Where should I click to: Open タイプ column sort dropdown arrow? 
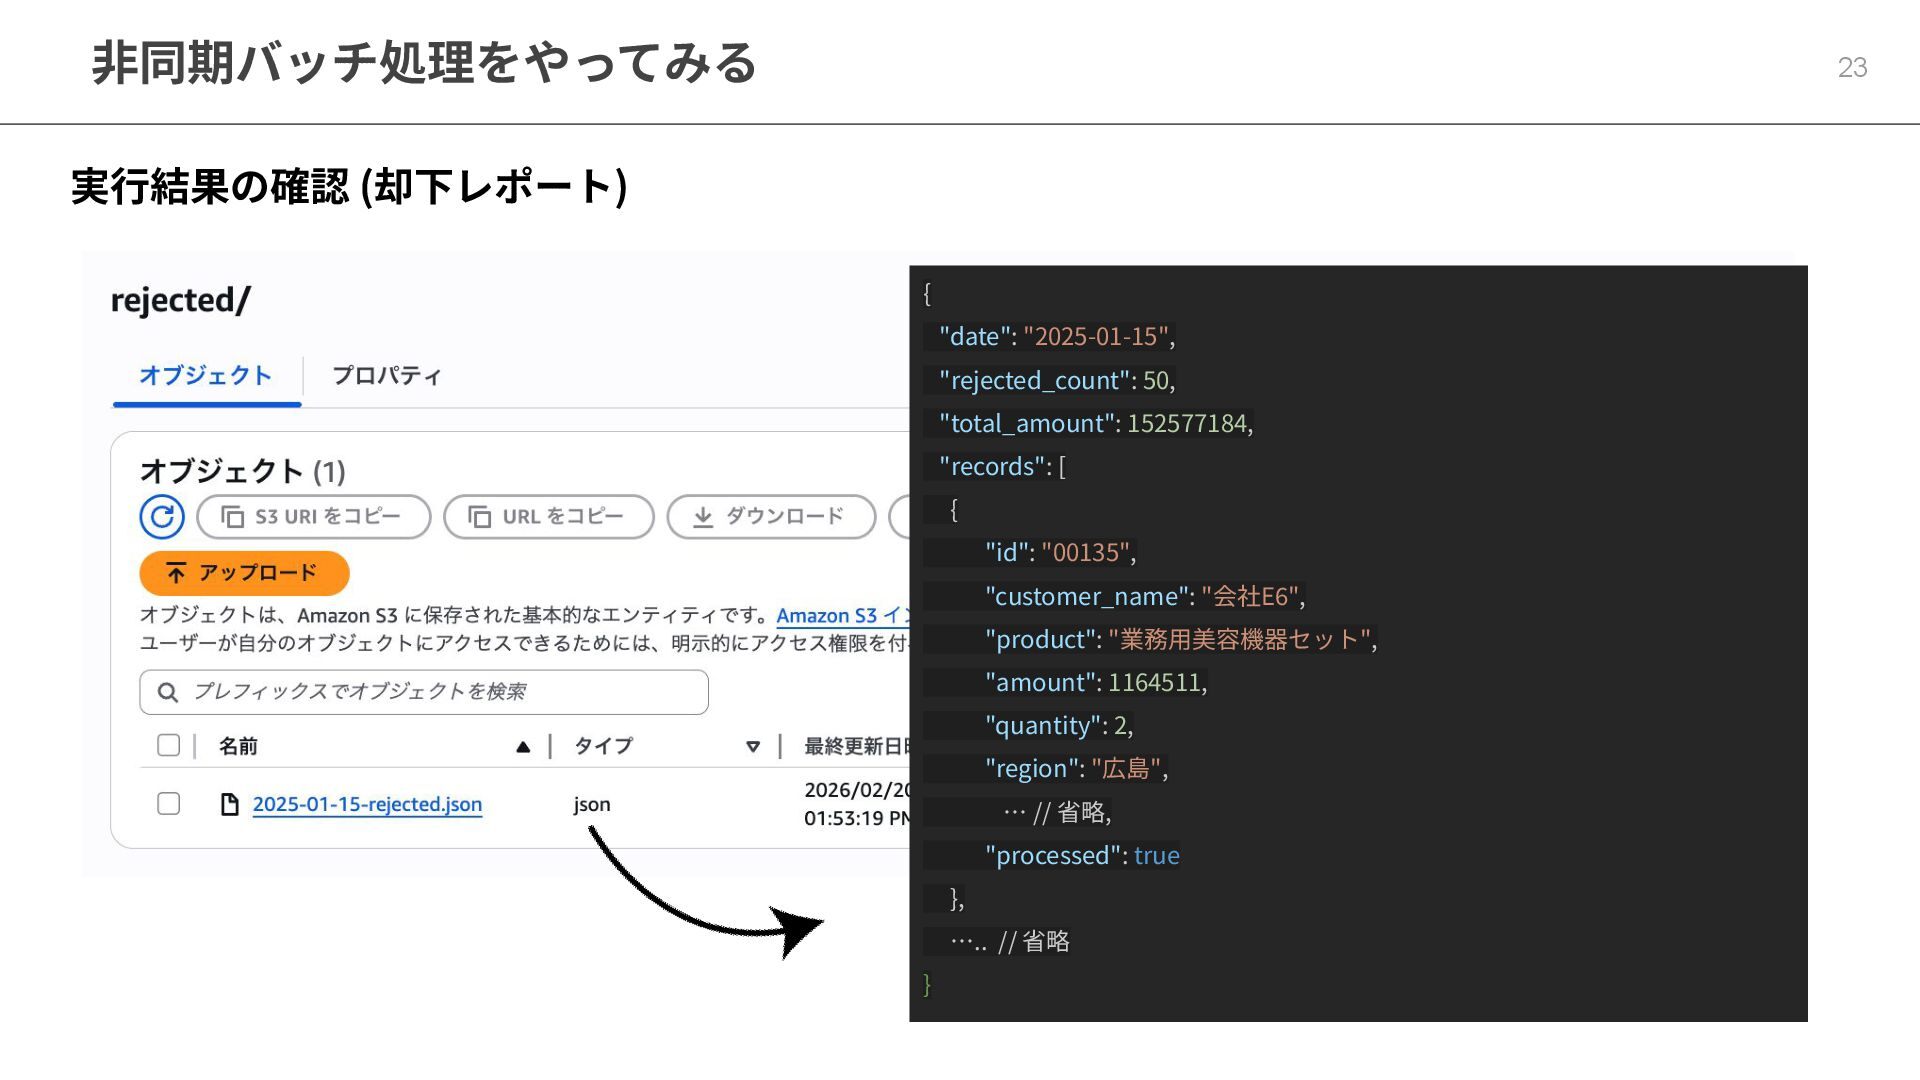753,747
